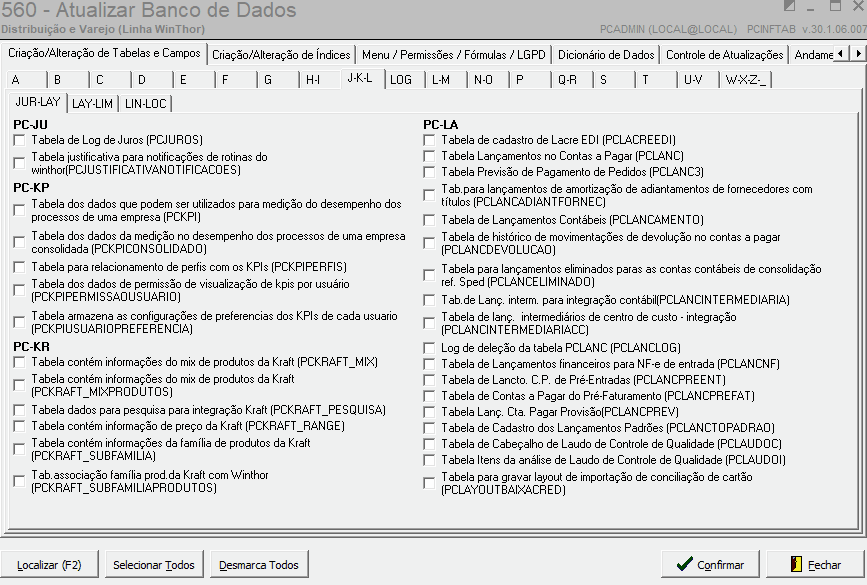
Task: Select letter tab E
Action: (x=194, y=80)
